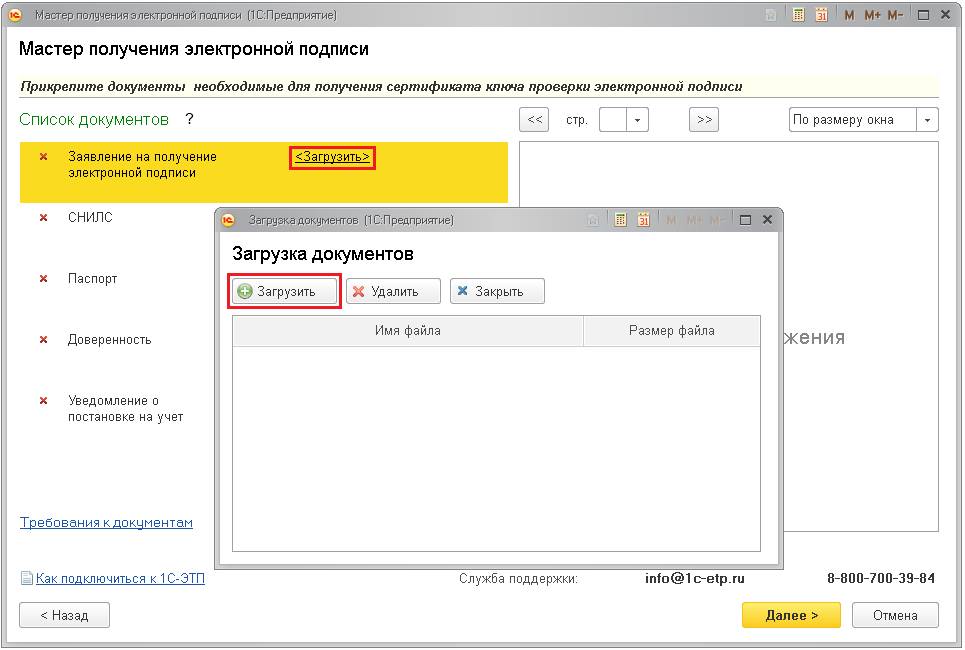Click red cross next to Заявление на получение

[44, 156]
